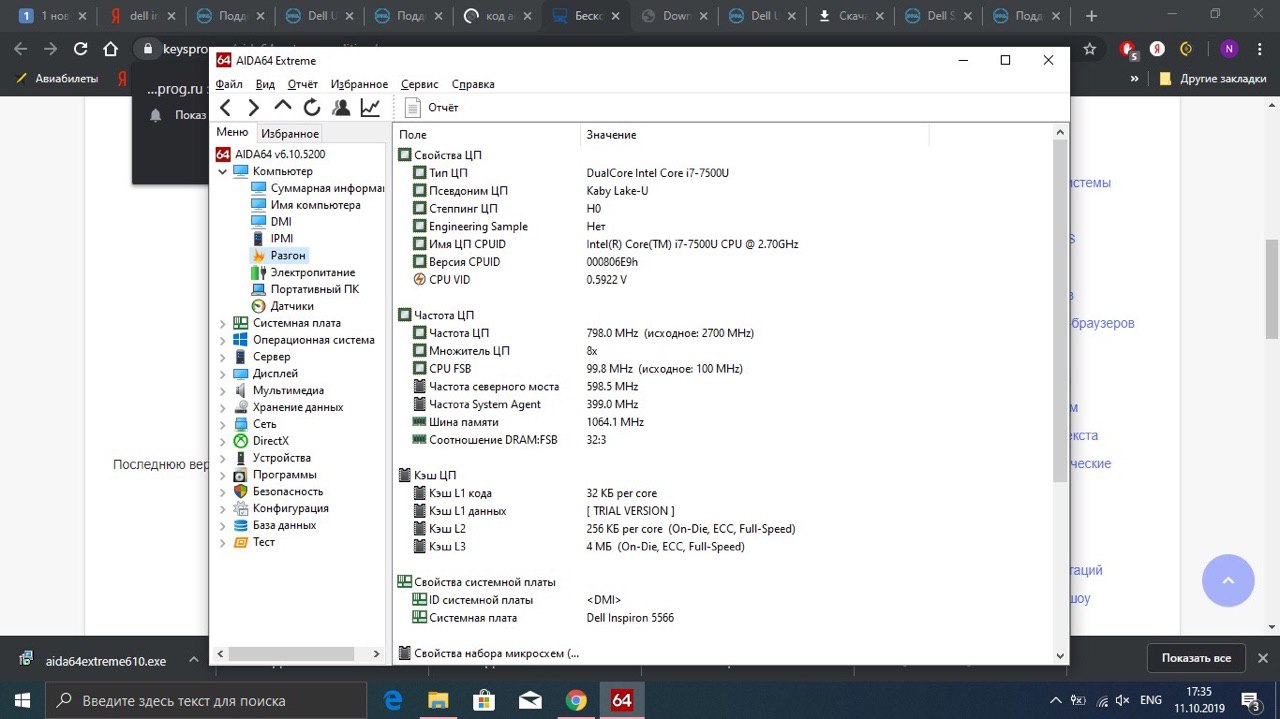Expand the Мультимедиа node
The image size is (1280, 719).
pos(223,390)
